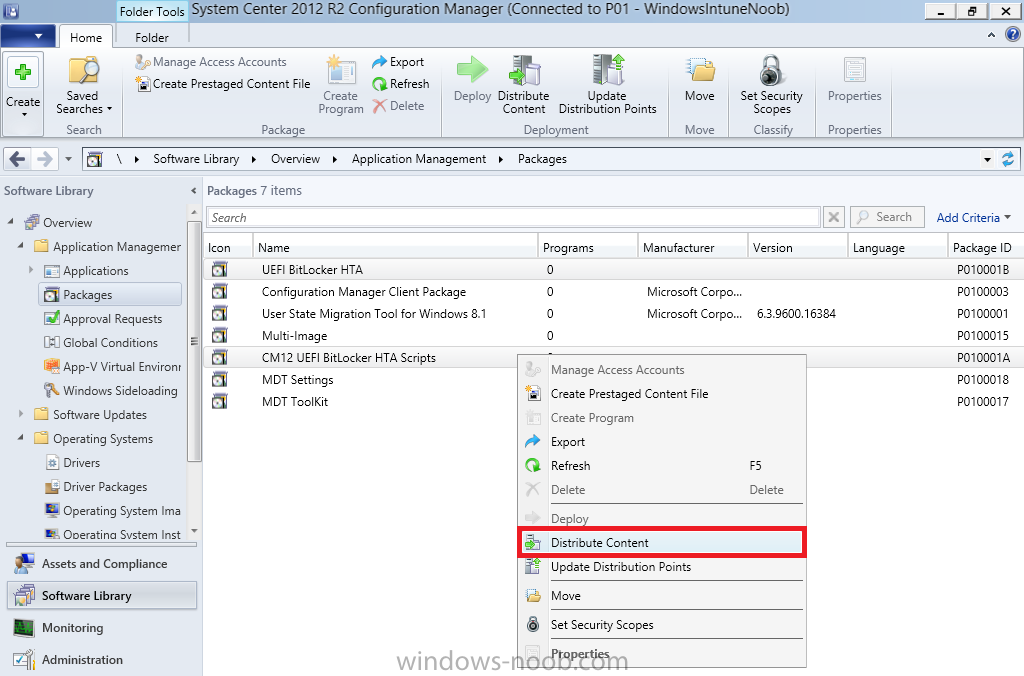
Task: Expand the Software Updates tree node
Action: click(x=21, y=414)
